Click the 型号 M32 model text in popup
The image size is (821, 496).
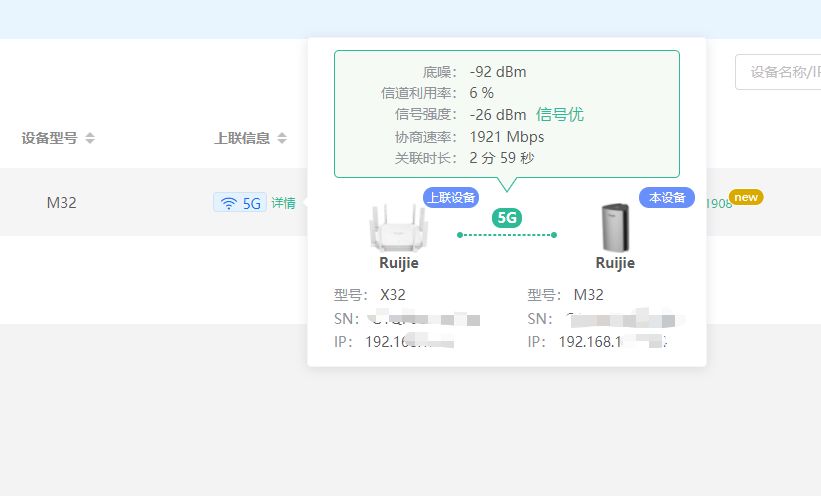click(565, 295)
